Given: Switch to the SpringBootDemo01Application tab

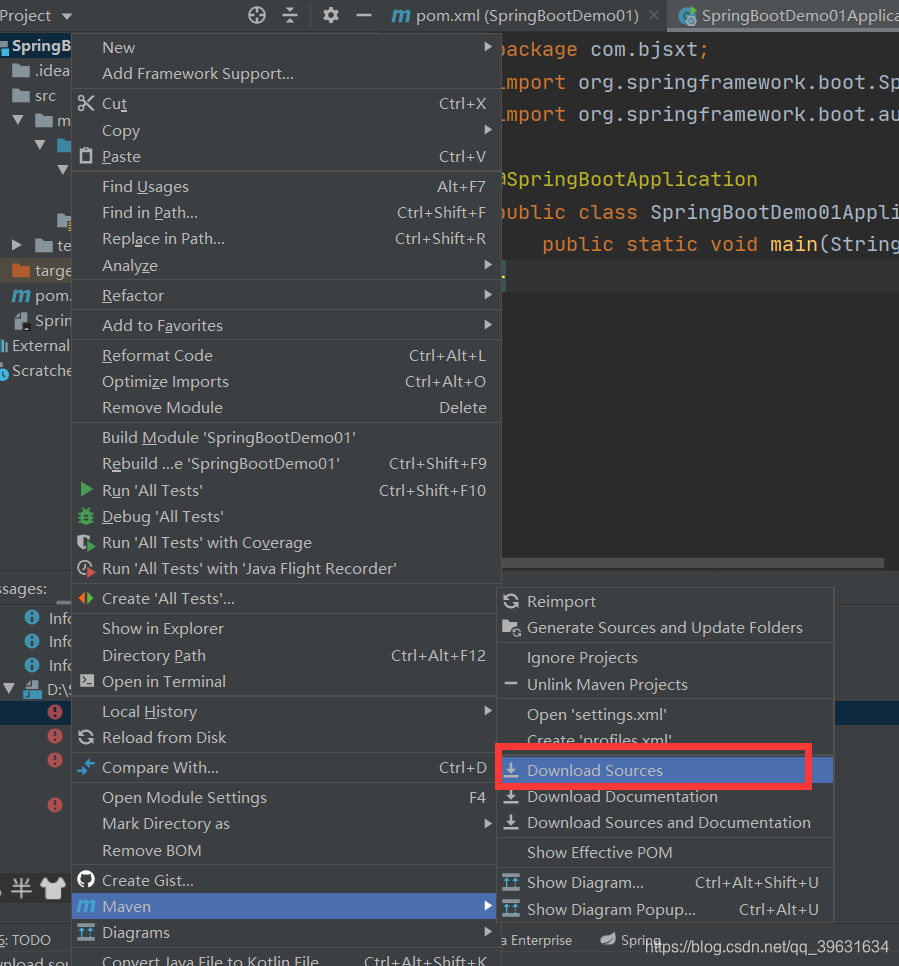Looking at the screenshot, I should coord(788,15).
